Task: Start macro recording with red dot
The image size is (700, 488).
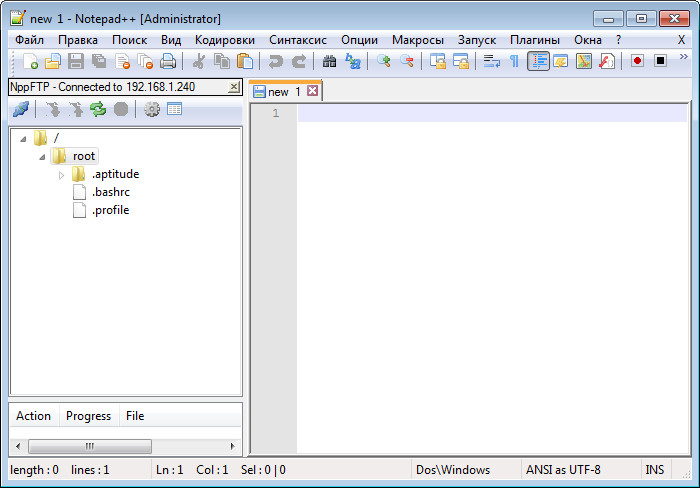Action: [x=638, y=60]
